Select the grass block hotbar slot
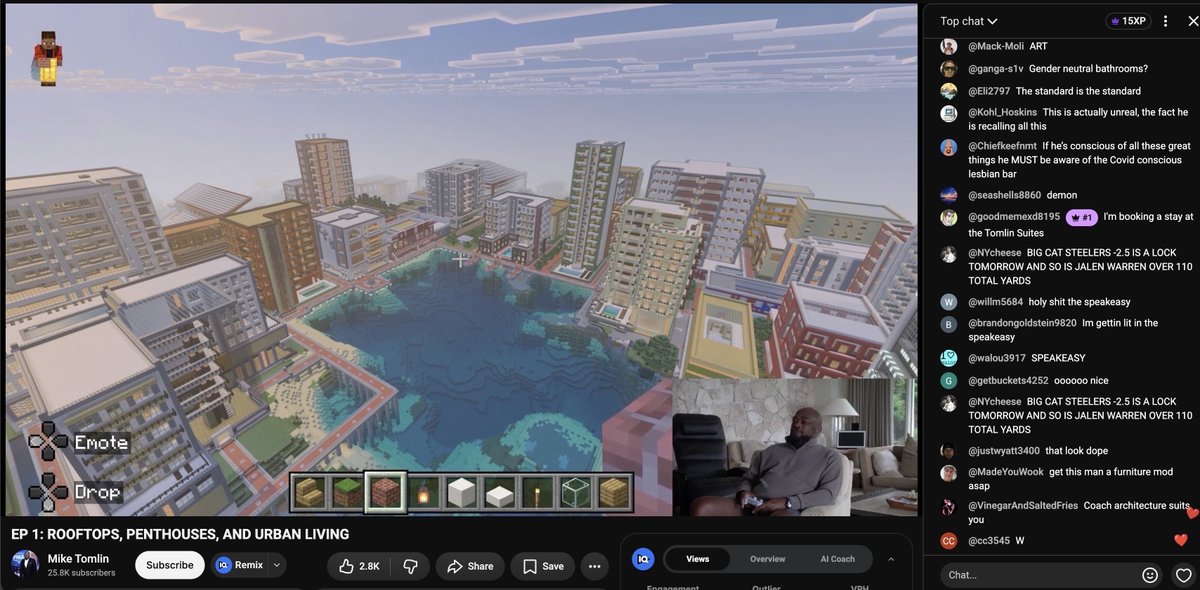The image size is (1200, 590). [x=346, y=492]
